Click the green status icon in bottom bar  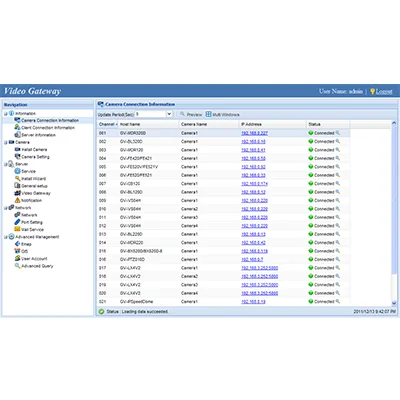(x=101, y=311)
